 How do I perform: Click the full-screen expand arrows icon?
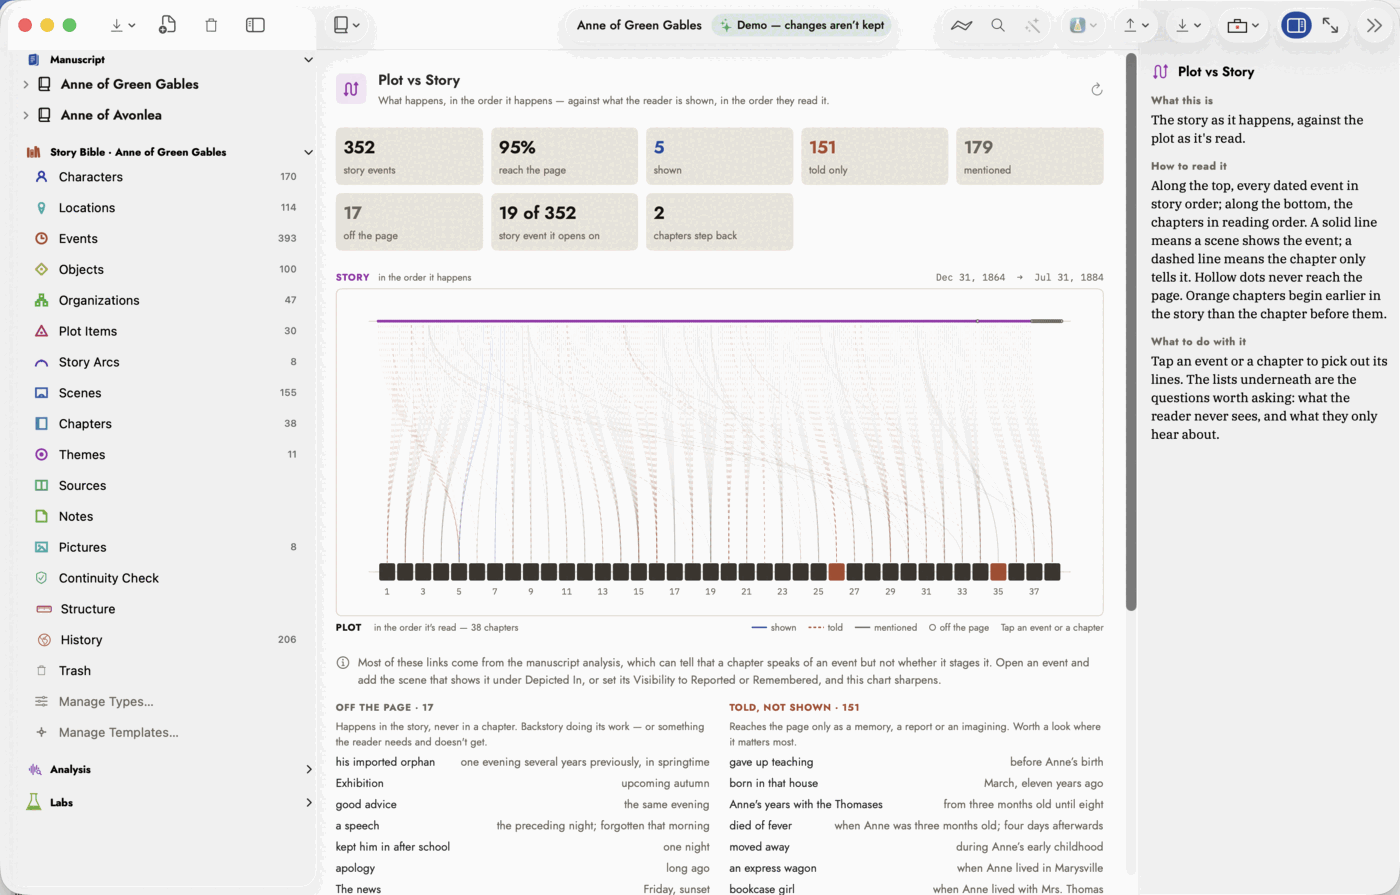point(1330,25)
